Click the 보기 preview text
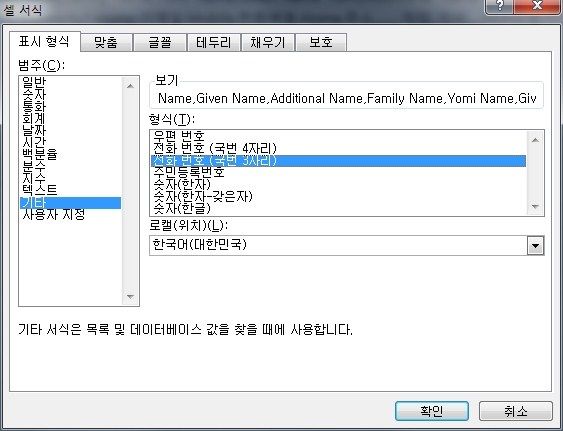This screenshot has width=563, height=431. (347, 98)
